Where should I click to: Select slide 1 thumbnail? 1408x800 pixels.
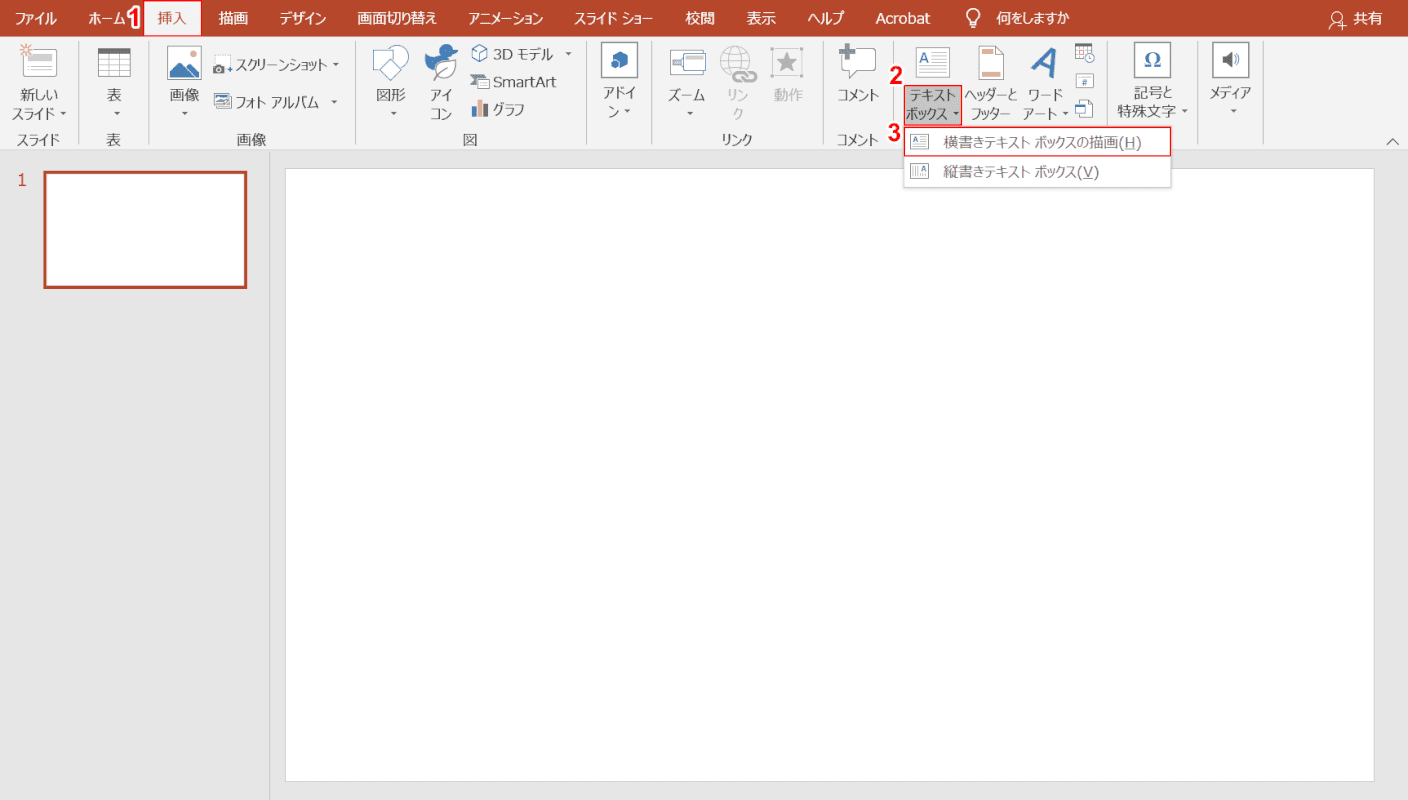(145, 230)
